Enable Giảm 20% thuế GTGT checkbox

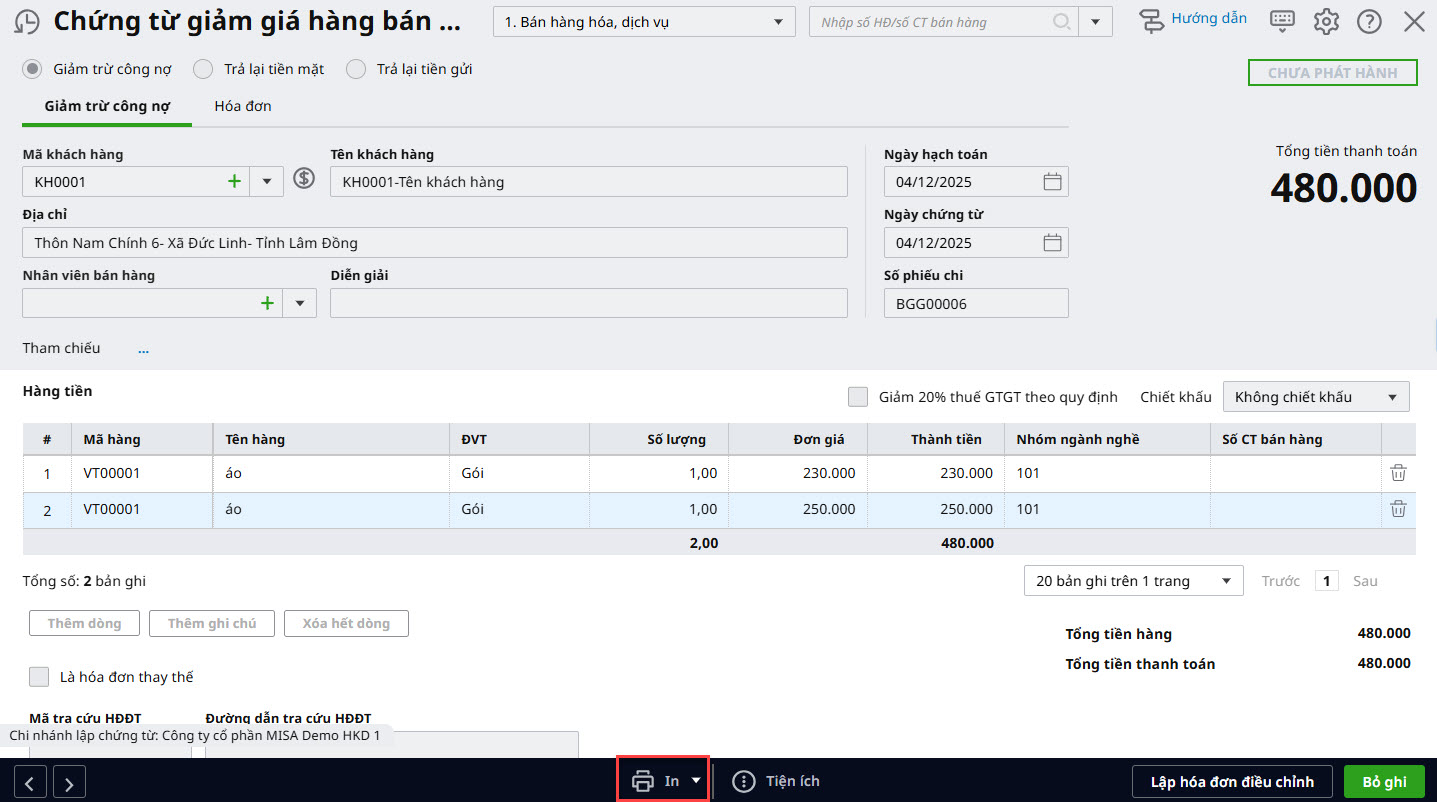[x=858, y=397]
